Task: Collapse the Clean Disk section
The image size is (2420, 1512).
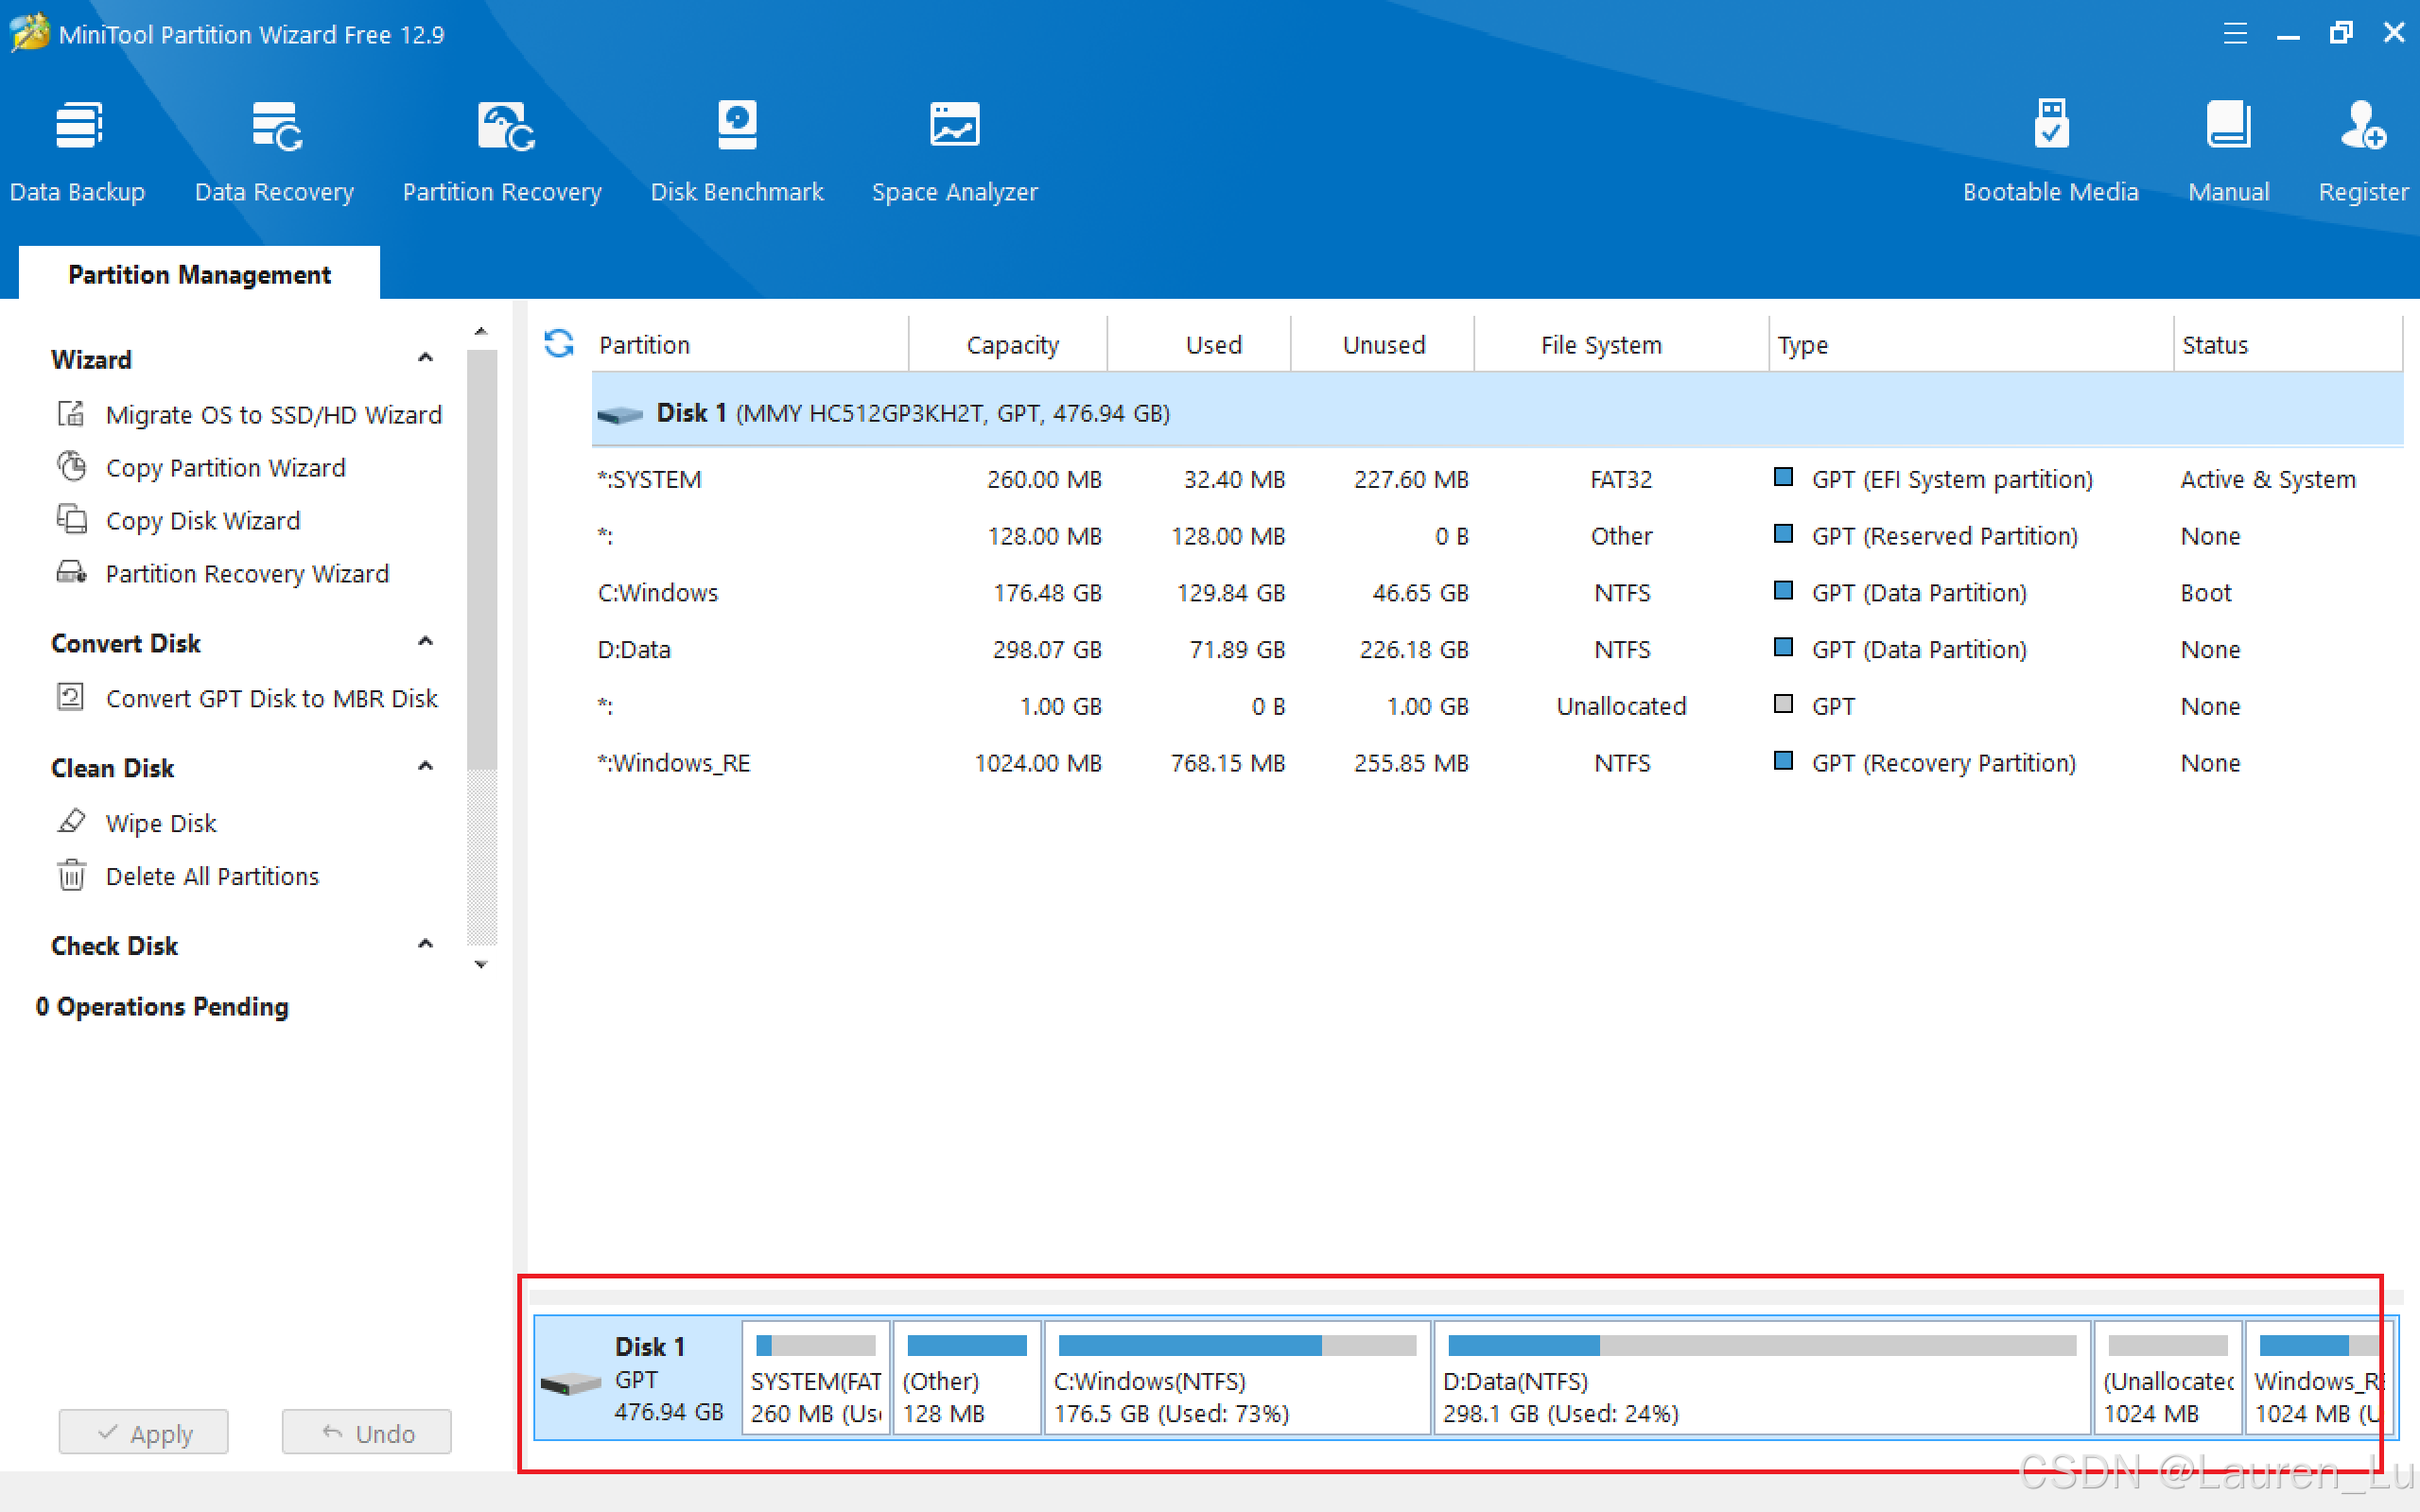Action: point(425,767)
